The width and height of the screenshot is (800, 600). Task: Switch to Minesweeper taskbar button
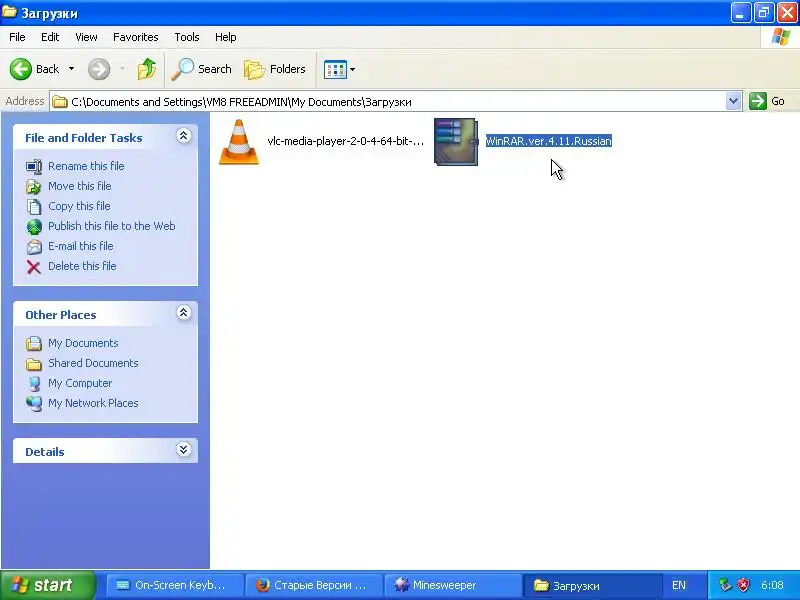(453, 585)
